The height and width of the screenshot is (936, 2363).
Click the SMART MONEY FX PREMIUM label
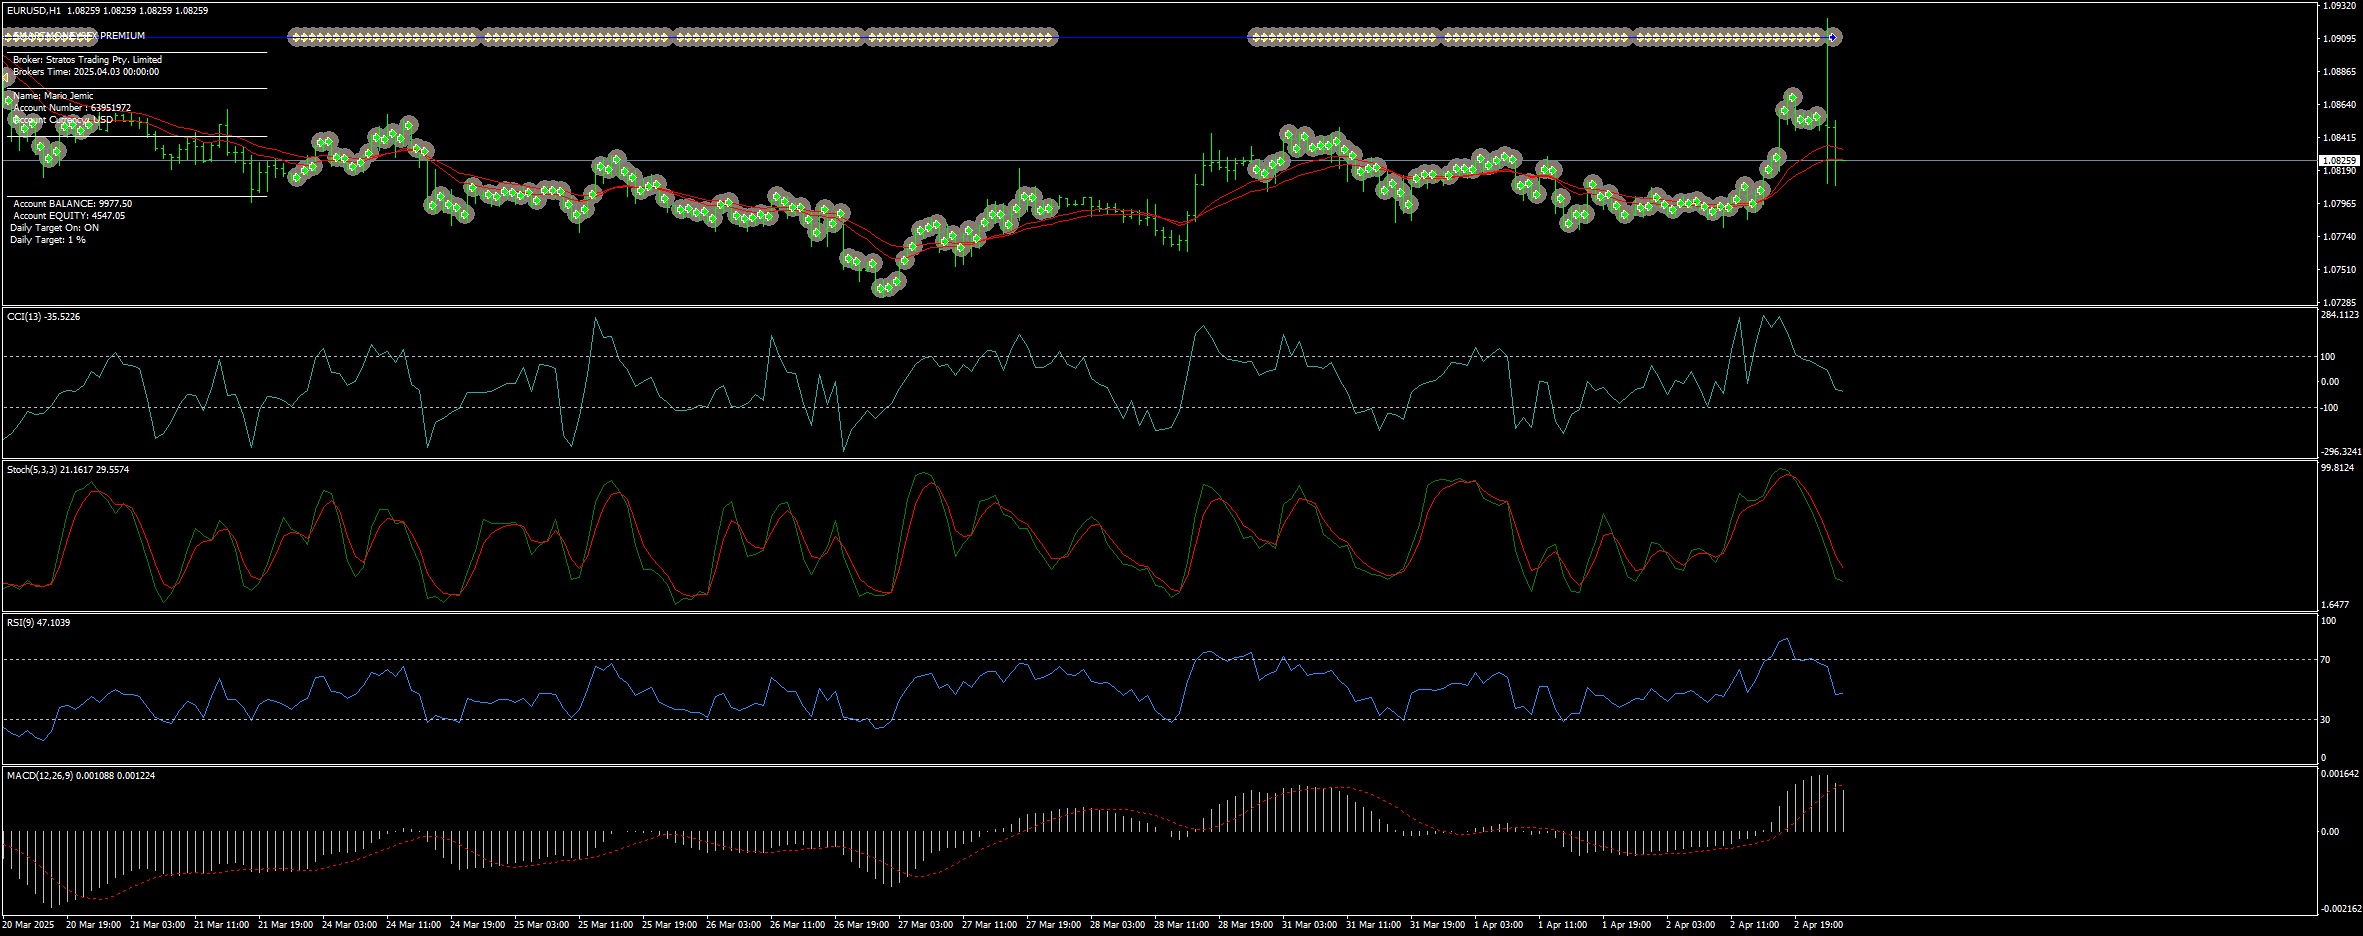(80, 36)
